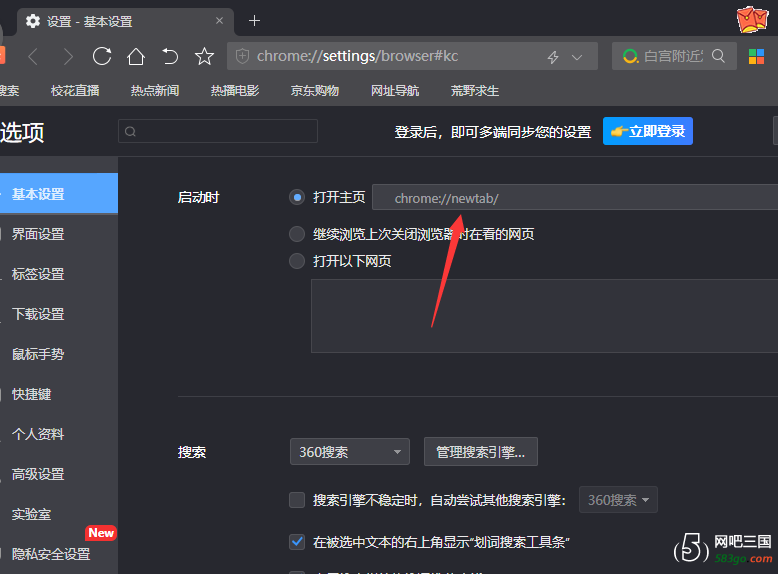Click the magnifier icon in the search box

(719, 56)
